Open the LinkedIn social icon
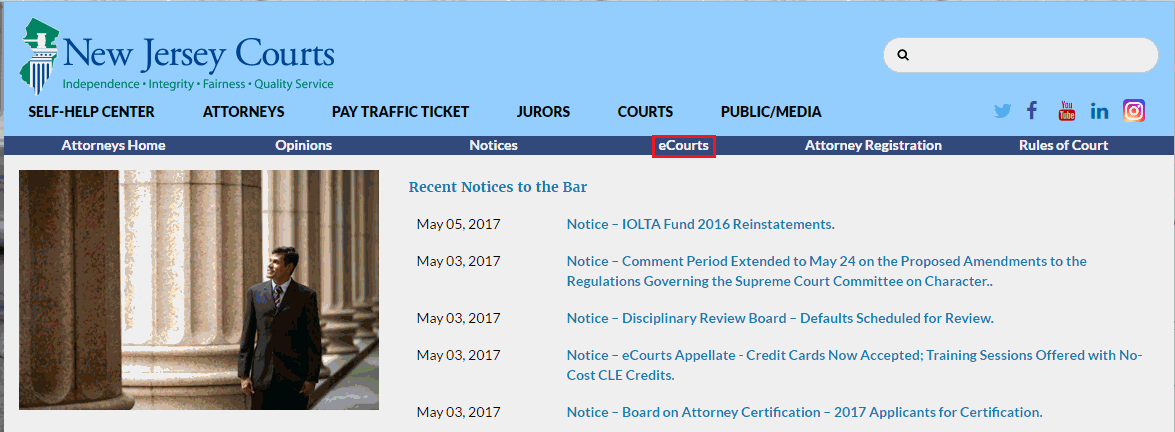The height and width of the screenshot is (432, 1175). tap(1099, 111)
